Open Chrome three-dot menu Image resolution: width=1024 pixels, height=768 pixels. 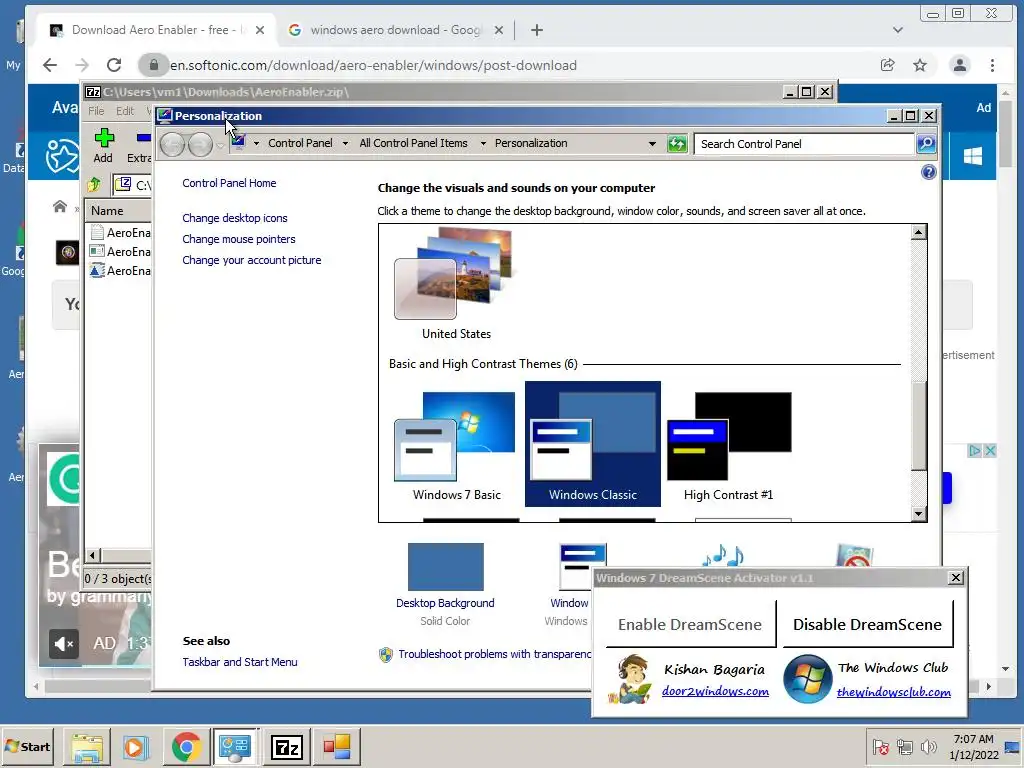click(x=992, y=65)
